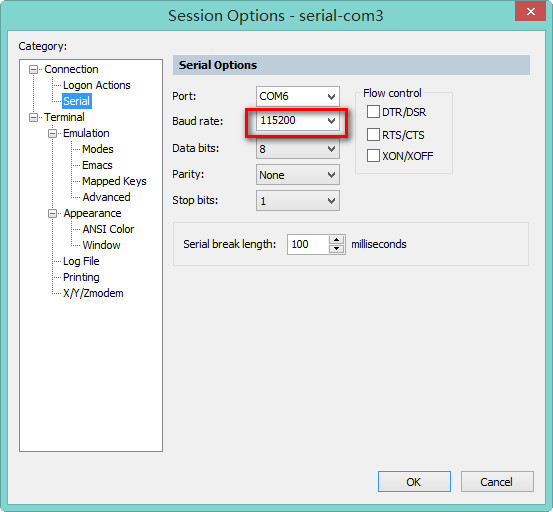Collapse the Connection tree node
553x512 pixels.
(34, 69)
